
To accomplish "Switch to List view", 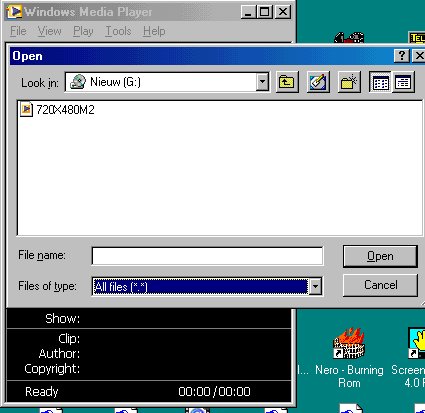I will click(380, 82).
